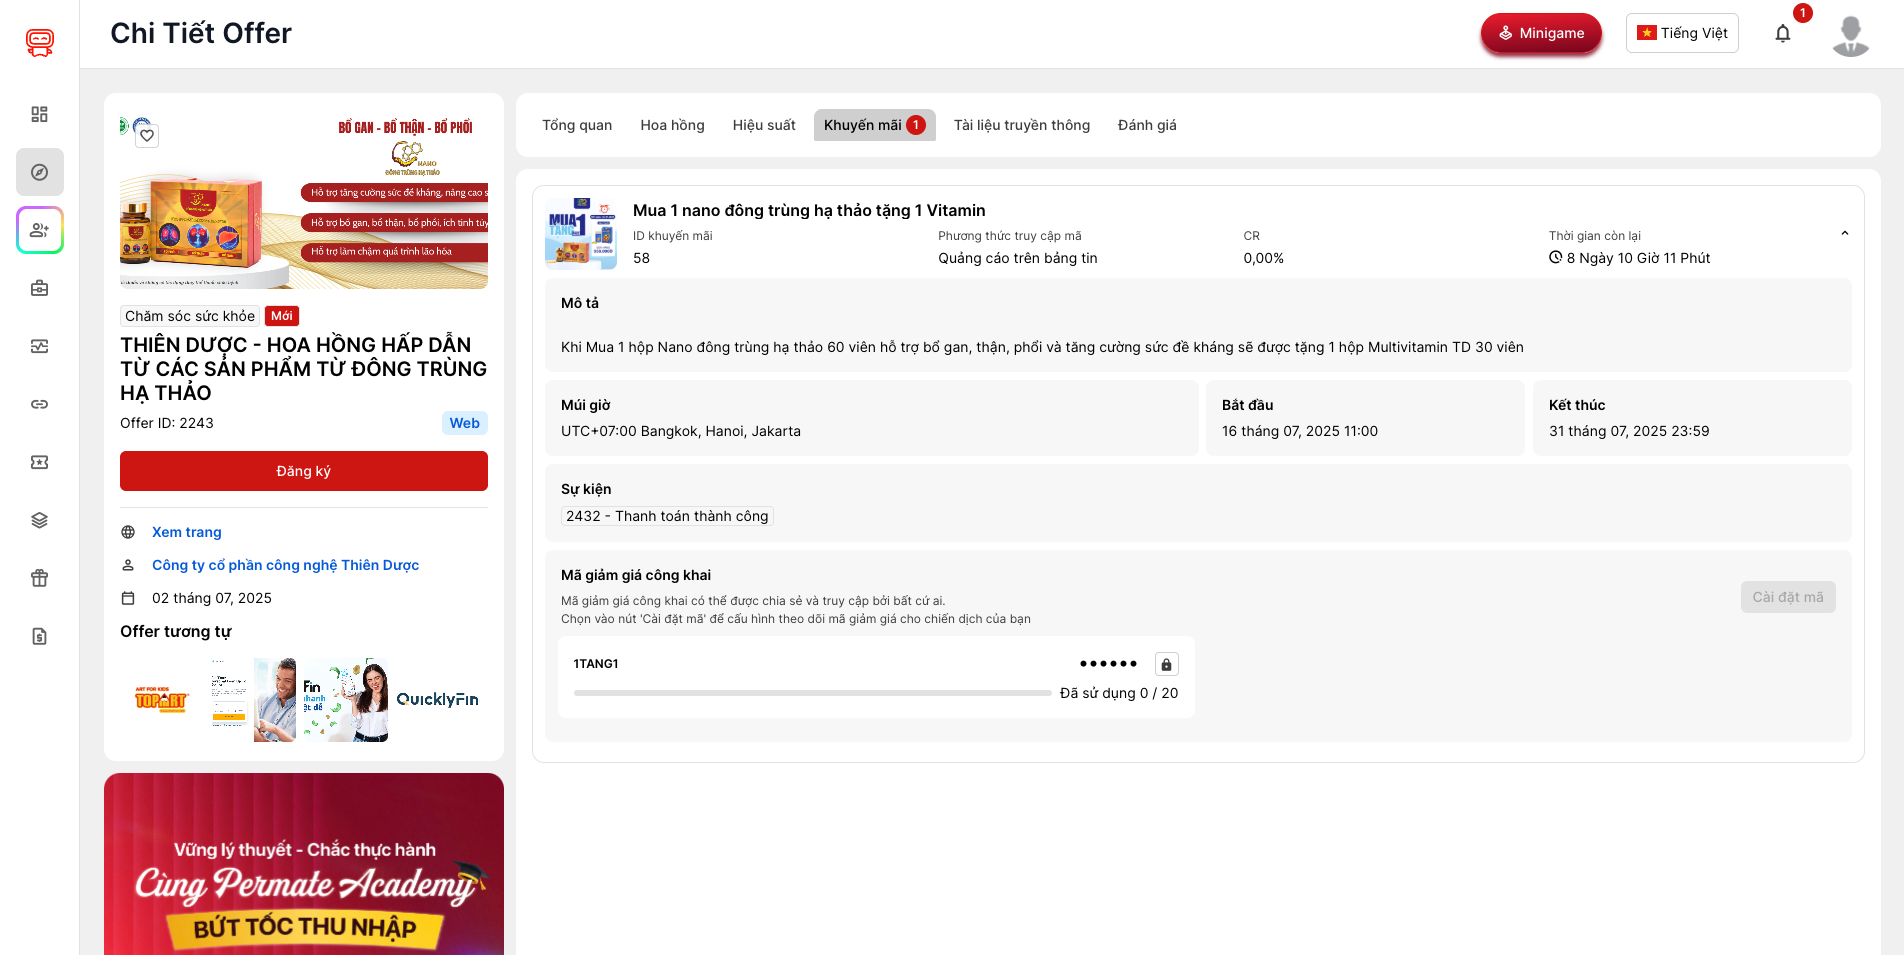Click the heart favorite icon on offer image
The height and width of the screenshot is (955, 1904).
pyautogui.click(x=147, y=135)
